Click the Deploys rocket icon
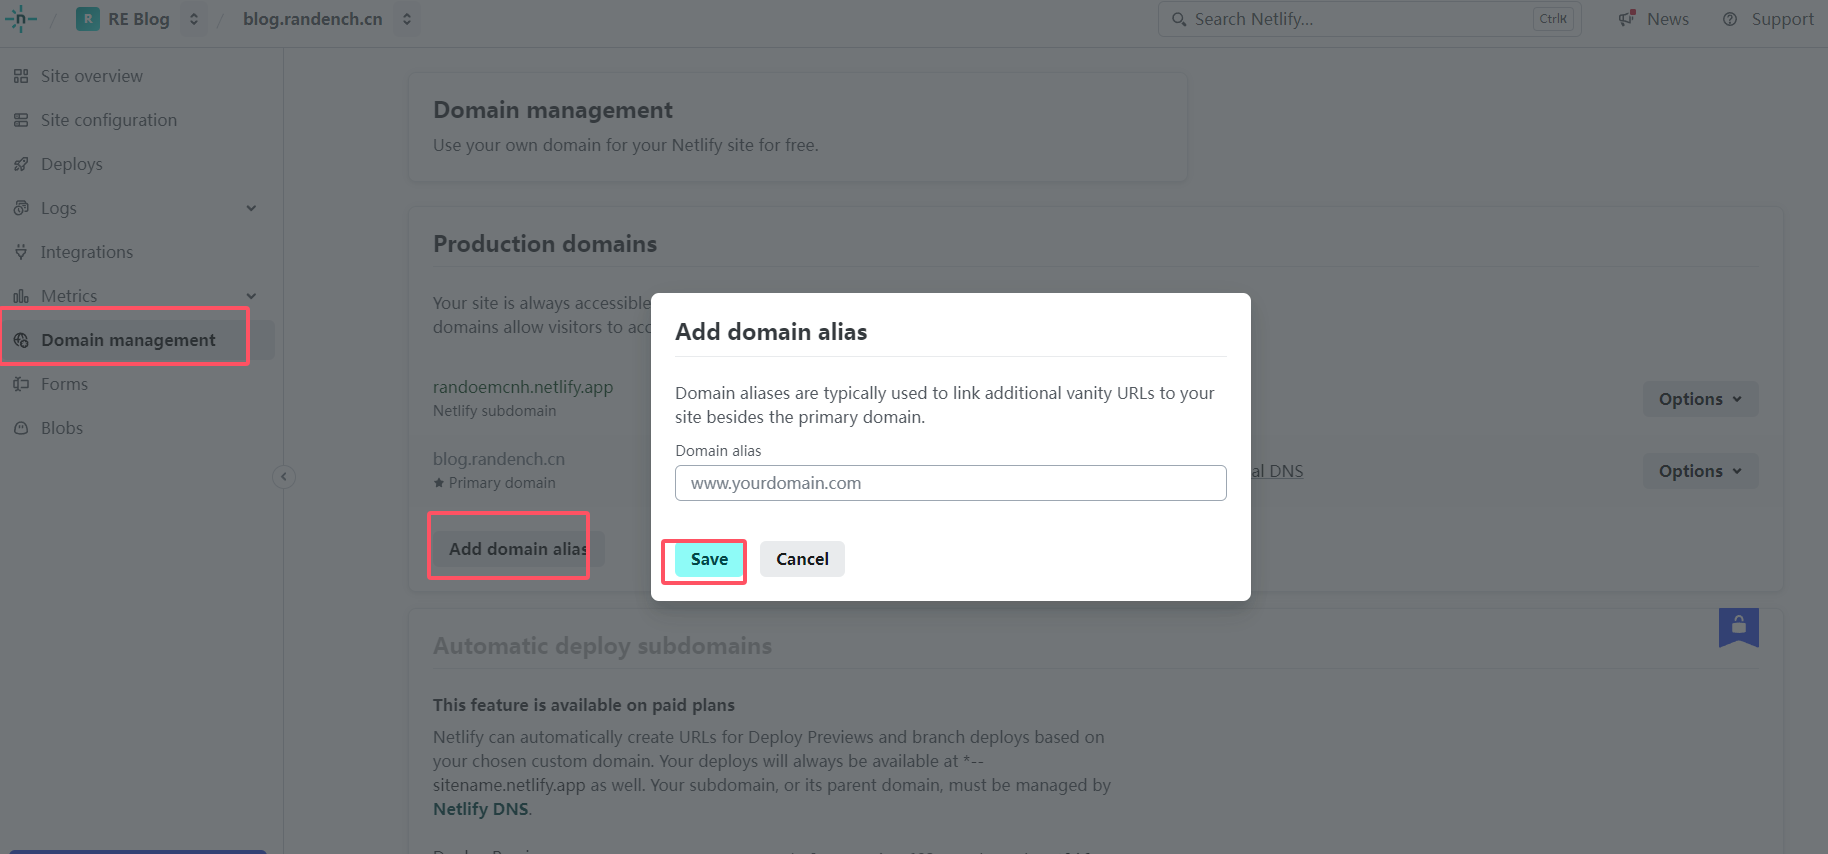 21,164
